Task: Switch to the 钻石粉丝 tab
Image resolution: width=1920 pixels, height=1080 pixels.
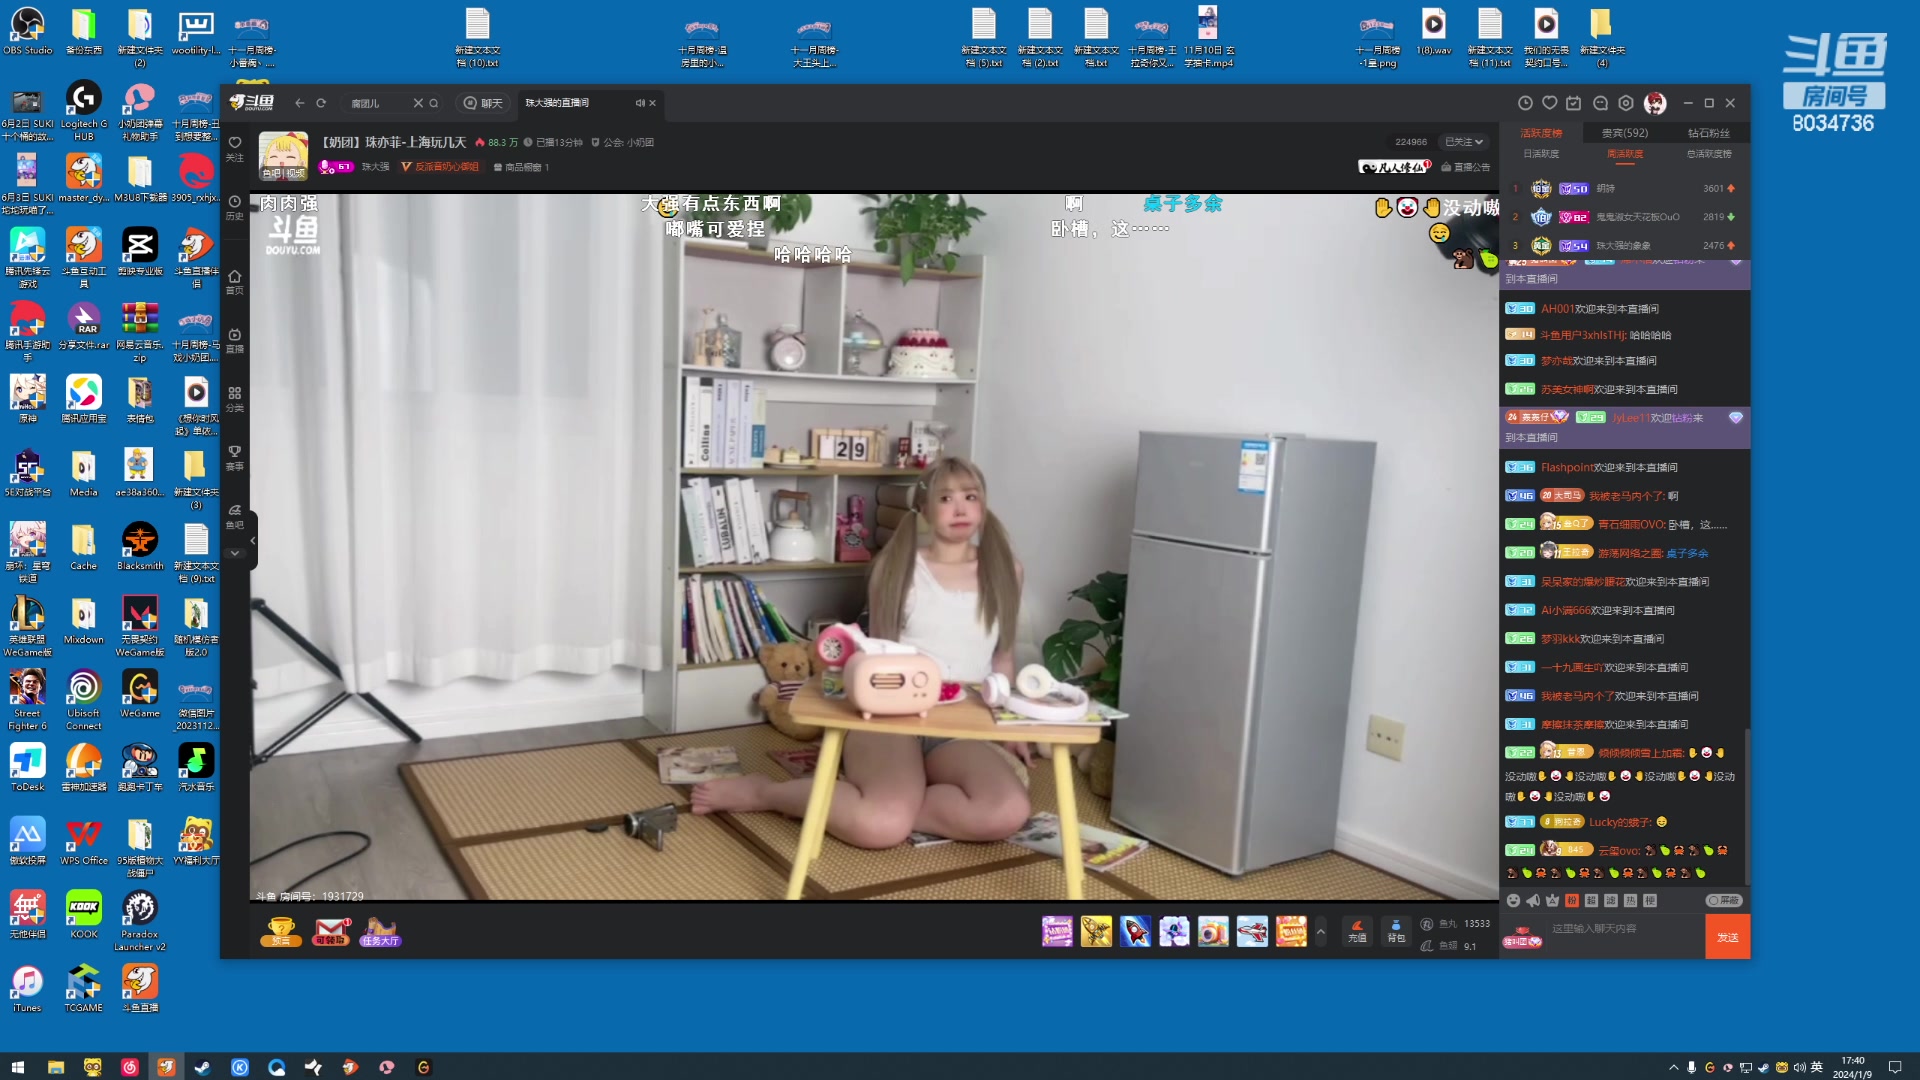Action: click(1708, 133)
